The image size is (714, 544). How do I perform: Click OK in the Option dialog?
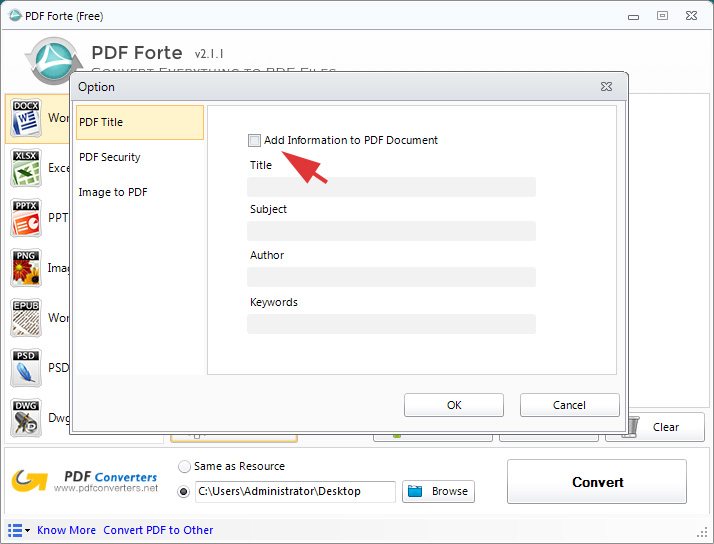point(454,405)
